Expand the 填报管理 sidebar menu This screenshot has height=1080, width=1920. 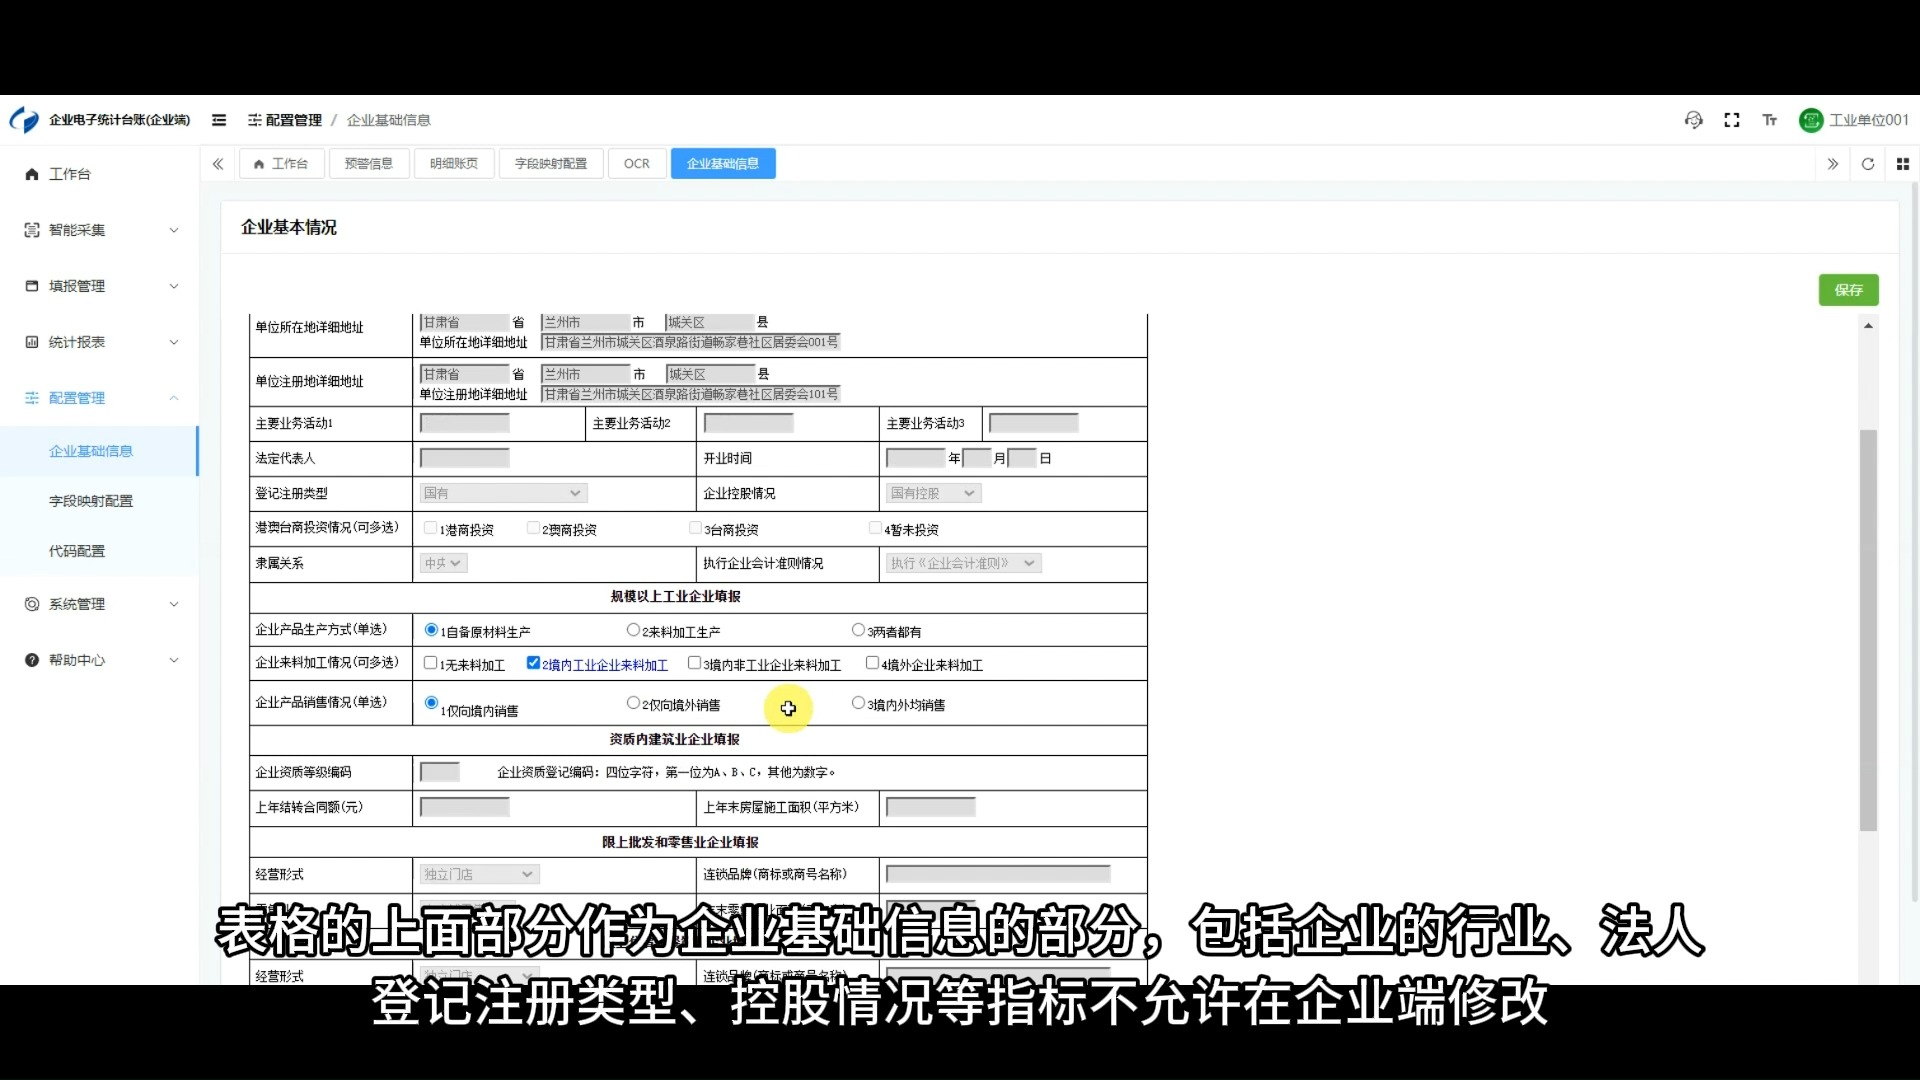click(174, 286)
